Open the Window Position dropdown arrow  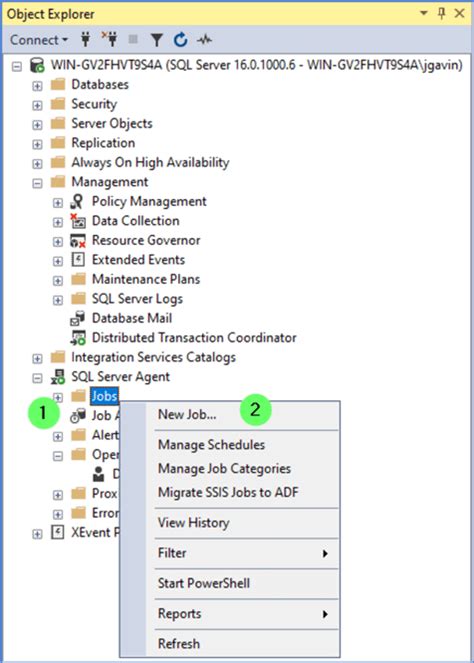(x=424, y=14)
